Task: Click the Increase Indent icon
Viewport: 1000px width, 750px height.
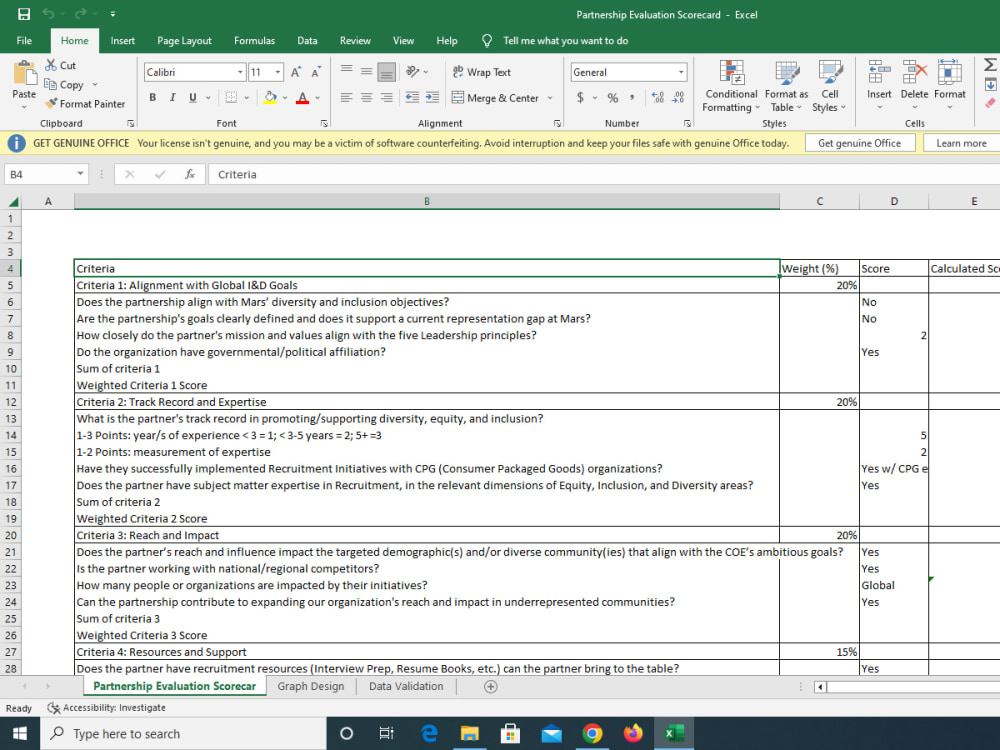Action: (432, 98)
